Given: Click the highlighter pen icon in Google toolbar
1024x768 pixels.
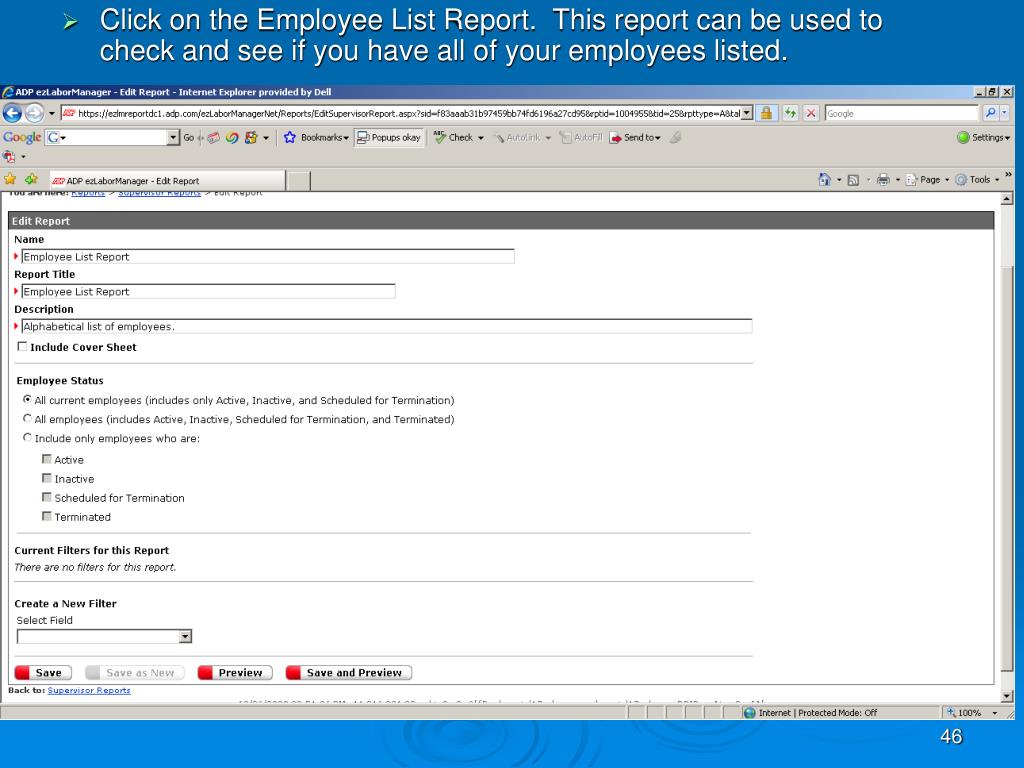Looking at the screenshot, I should (676, 138).
